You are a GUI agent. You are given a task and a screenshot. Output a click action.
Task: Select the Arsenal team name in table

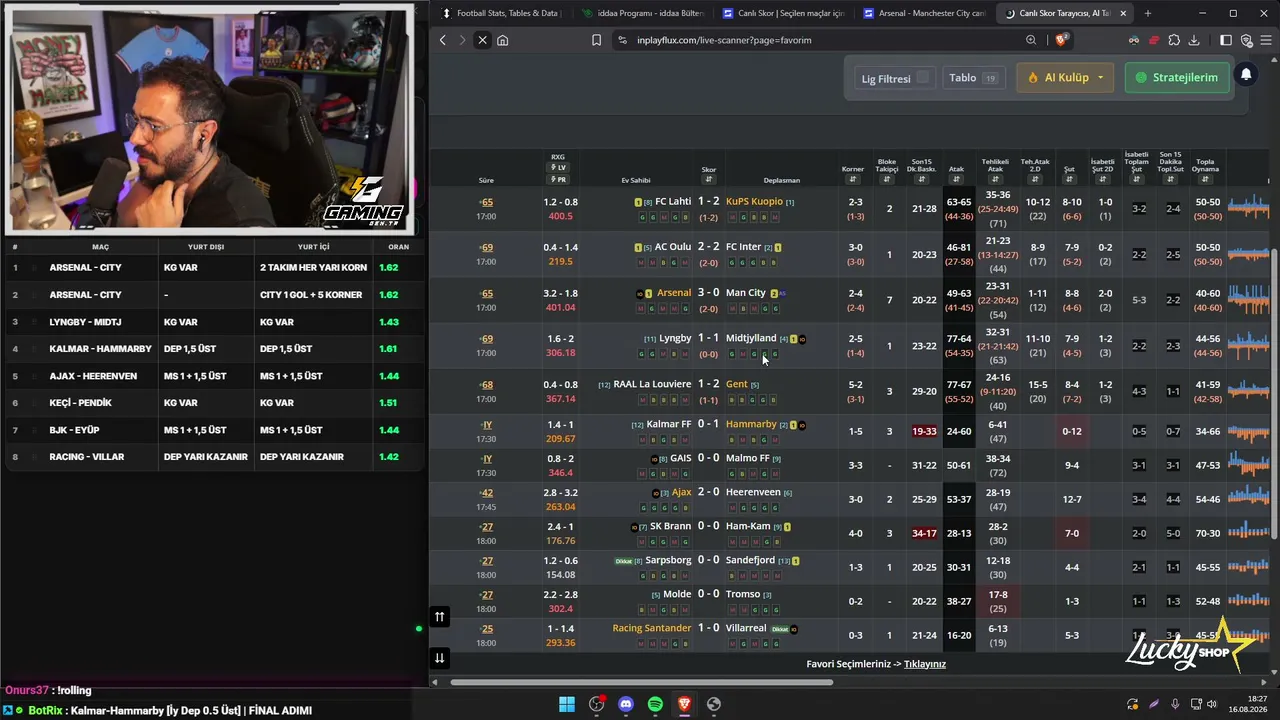[x=674, y=293]
